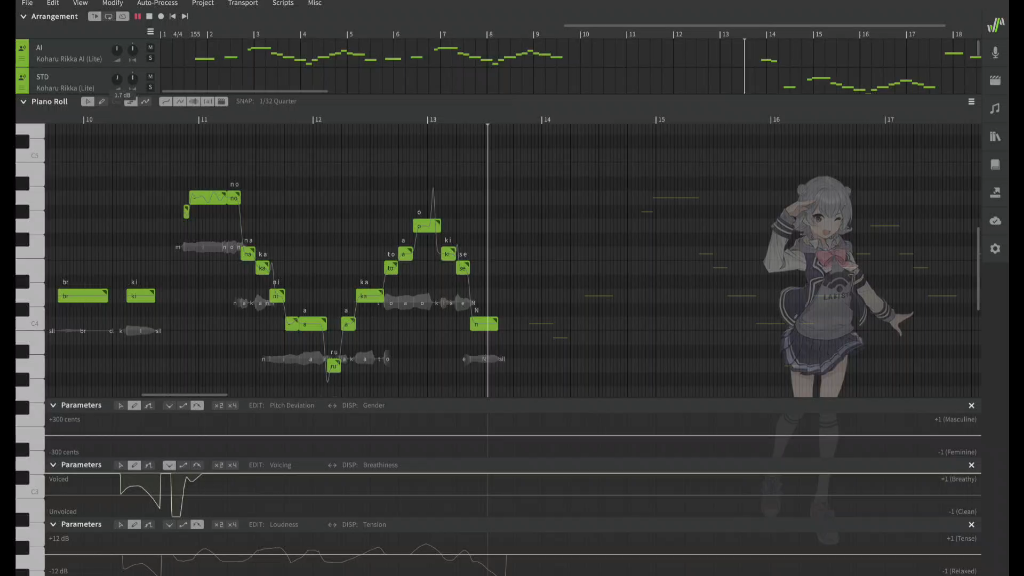Click the x2 zoom in Pitch Deviation panel
This screenshot has height=576, width=1024.
[218, 406]
